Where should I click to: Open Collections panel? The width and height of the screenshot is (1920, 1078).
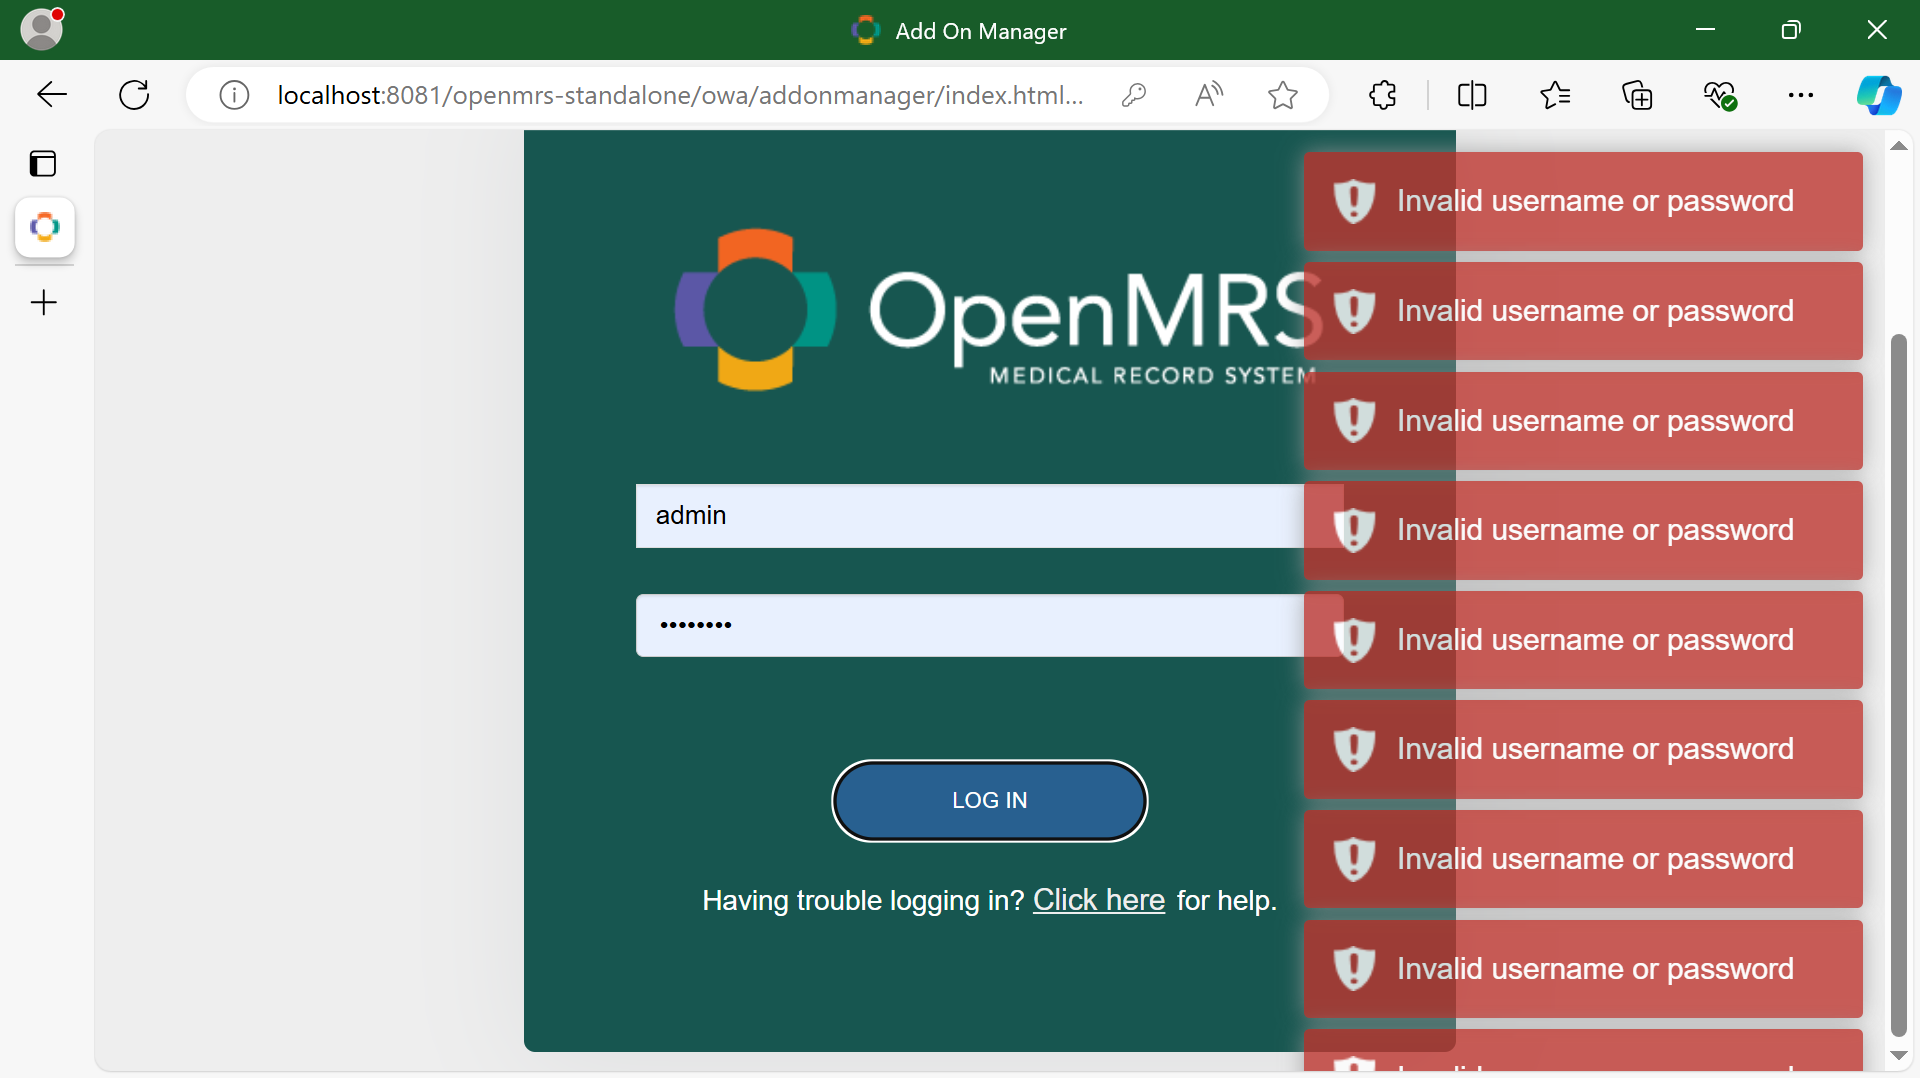(x=1637, y=95)
